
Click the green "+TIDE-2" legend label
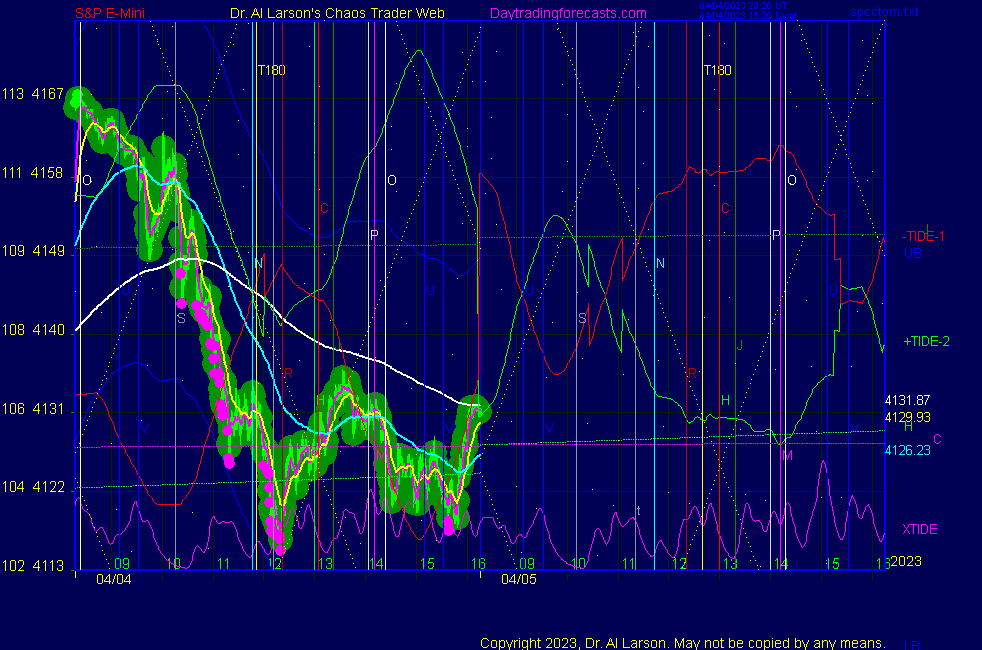[926, 341]
